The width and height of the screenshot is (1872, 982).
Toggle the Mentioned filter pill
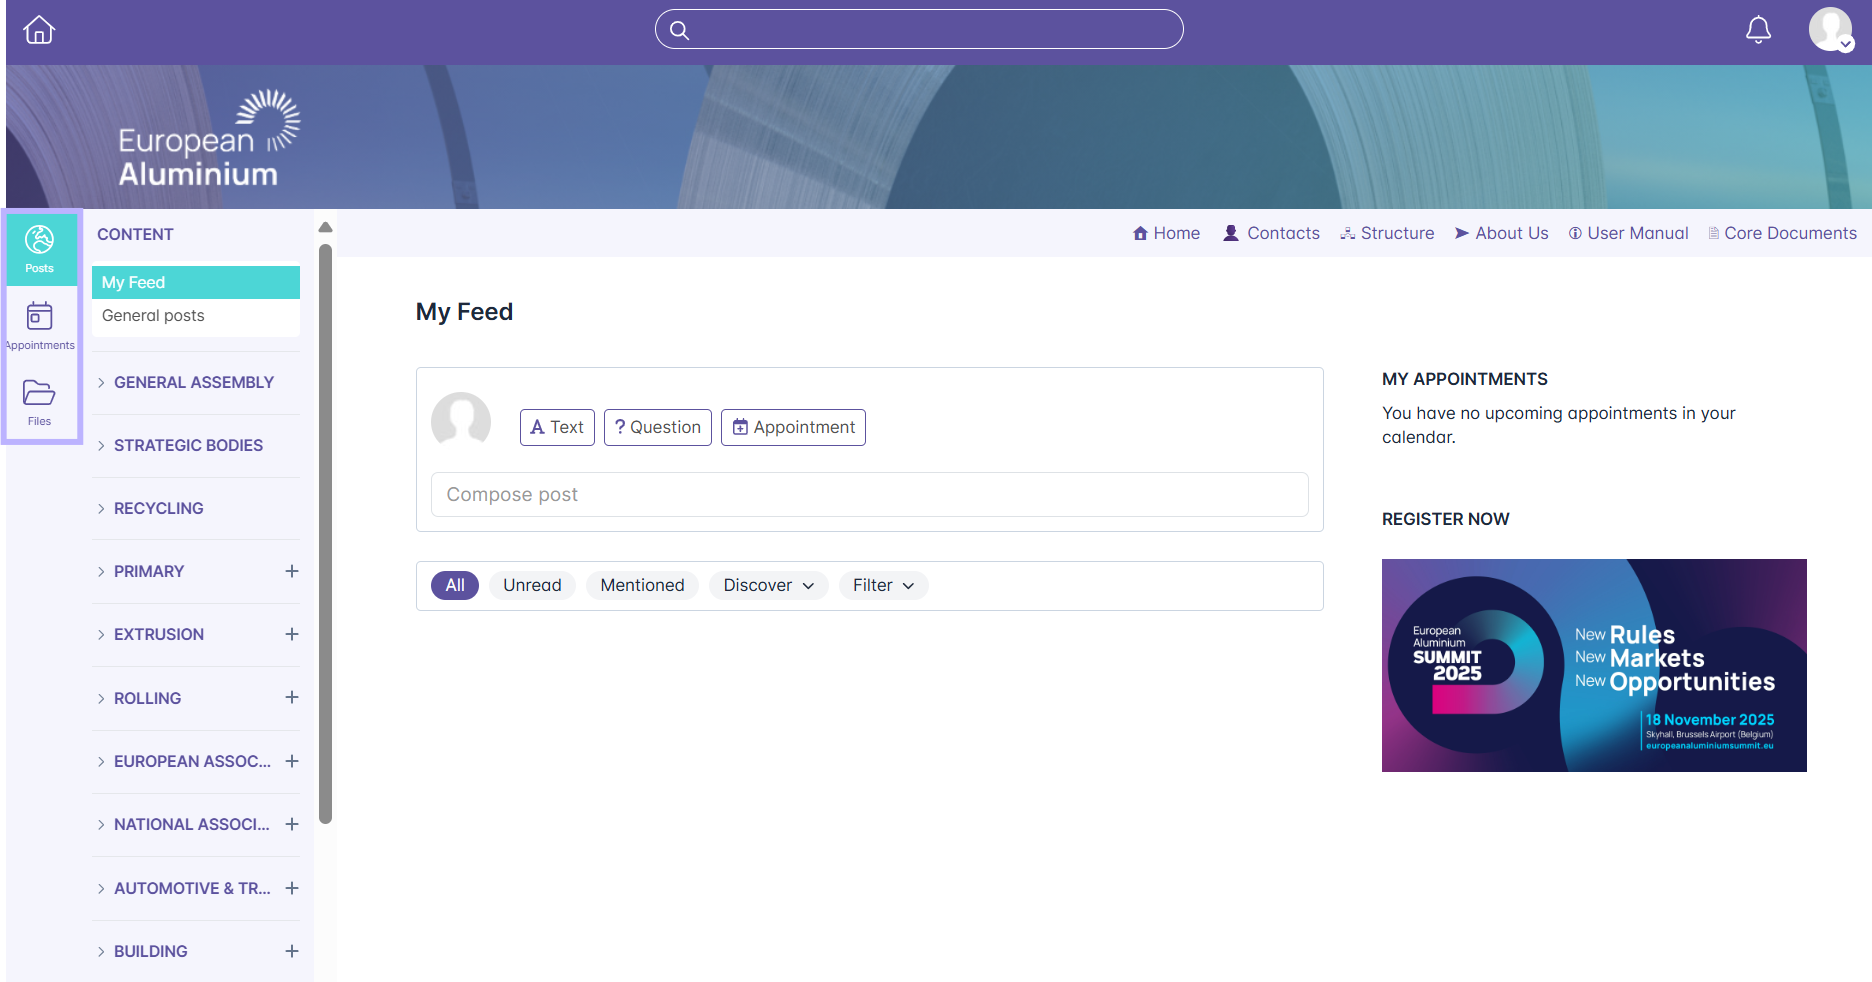642,585
